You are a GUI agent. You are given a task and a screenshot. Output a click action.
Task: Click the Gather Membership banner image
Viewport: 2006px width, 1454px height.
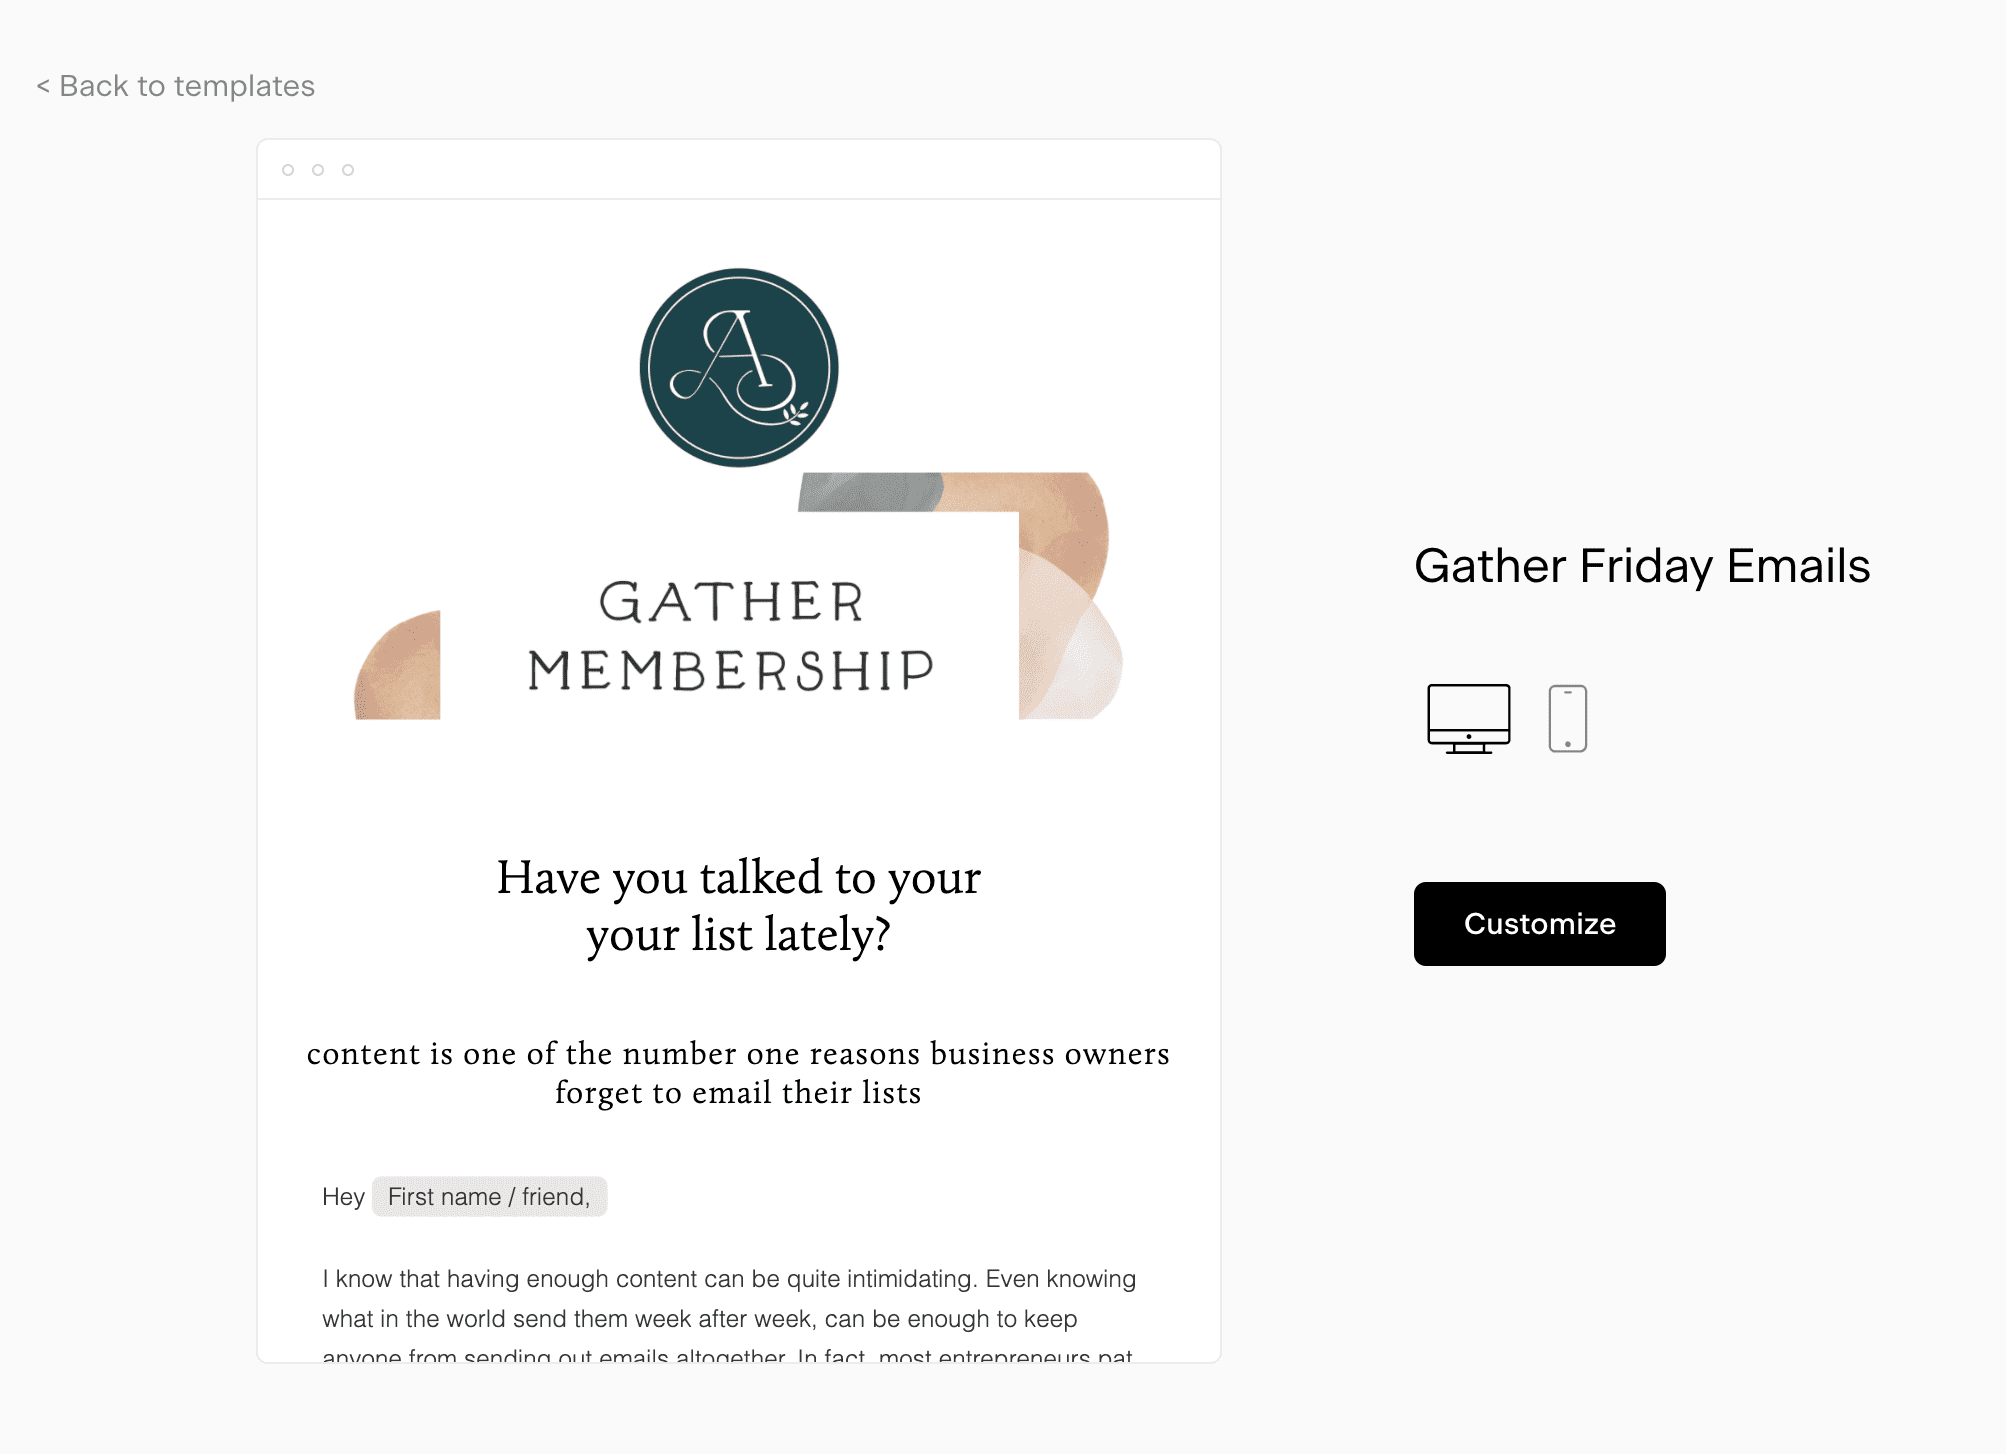(x=739, y=596)
